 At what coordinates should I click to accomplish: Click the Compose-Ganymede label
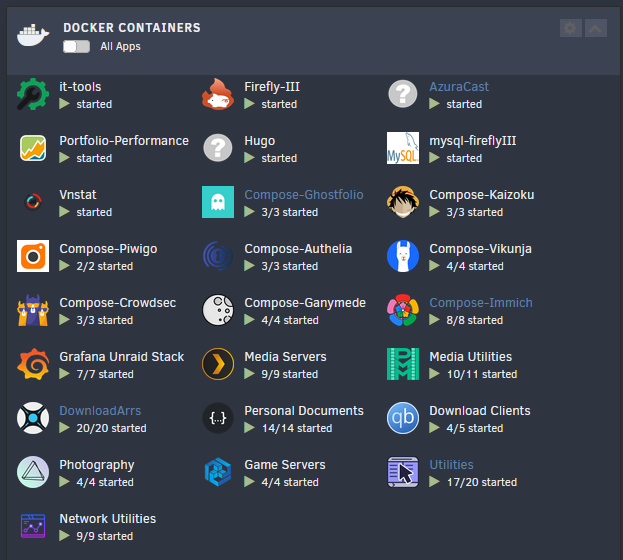tap(305, 303)
